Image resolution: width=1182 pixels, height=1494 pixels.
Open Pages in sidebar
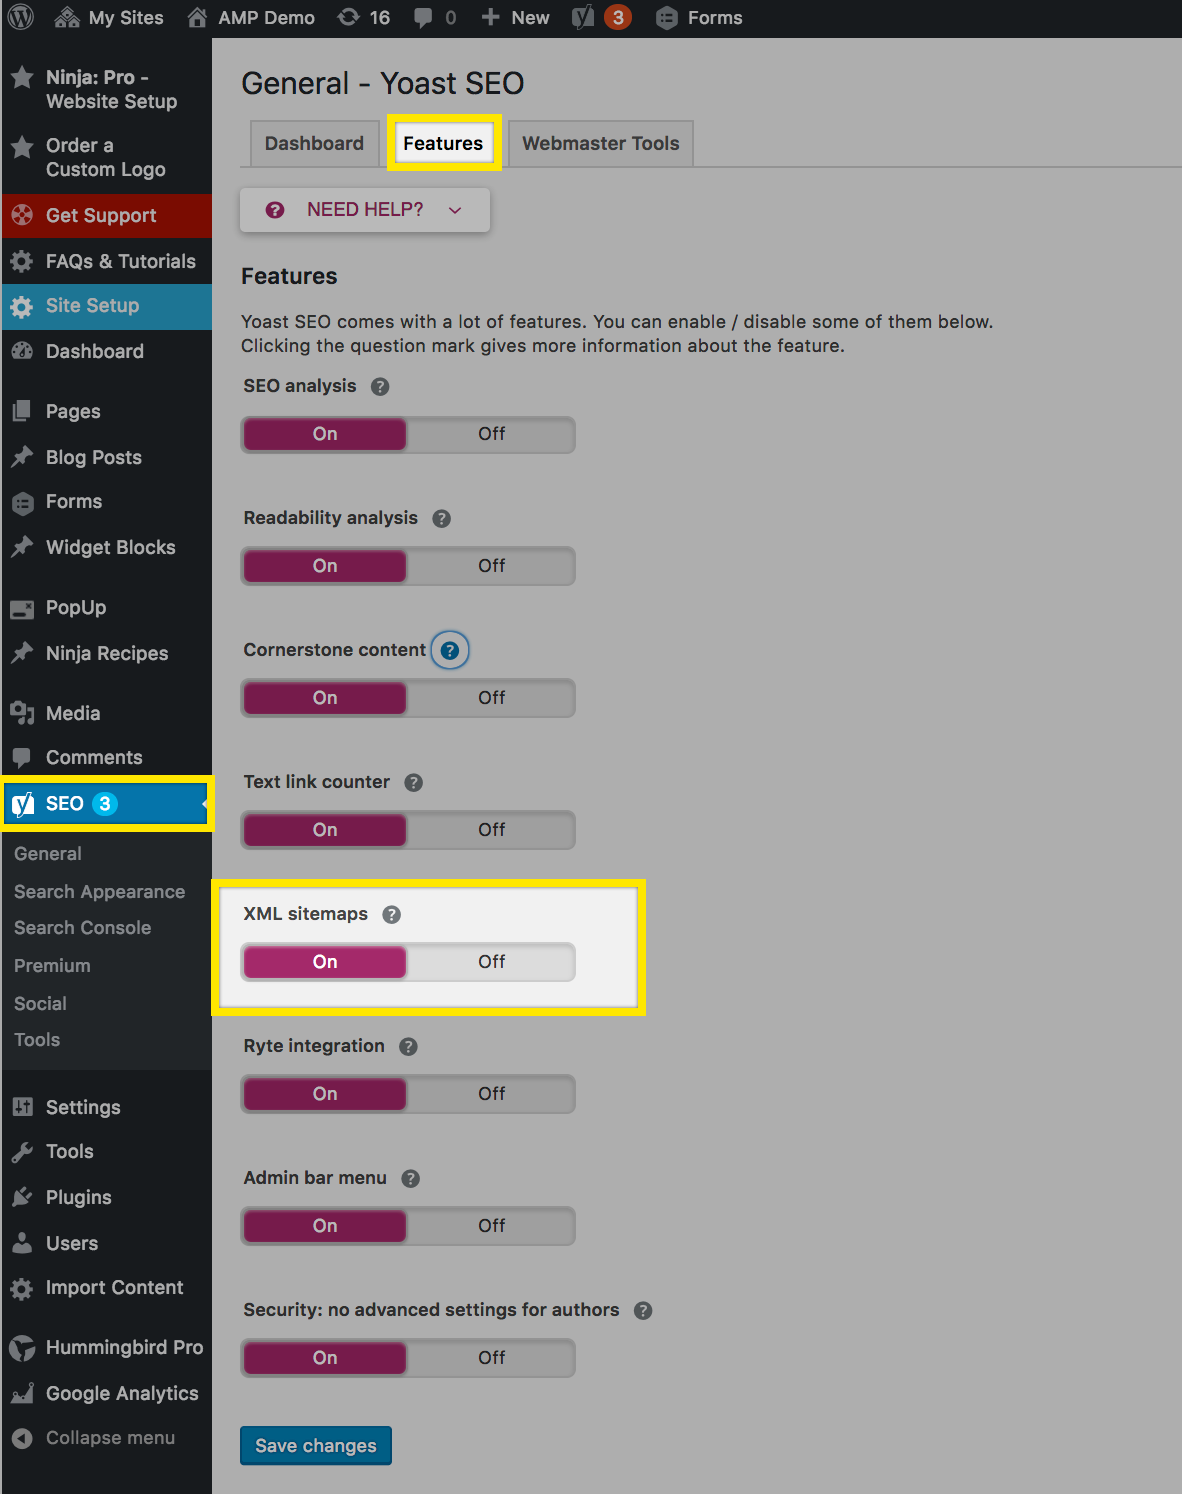pos(106,411)
